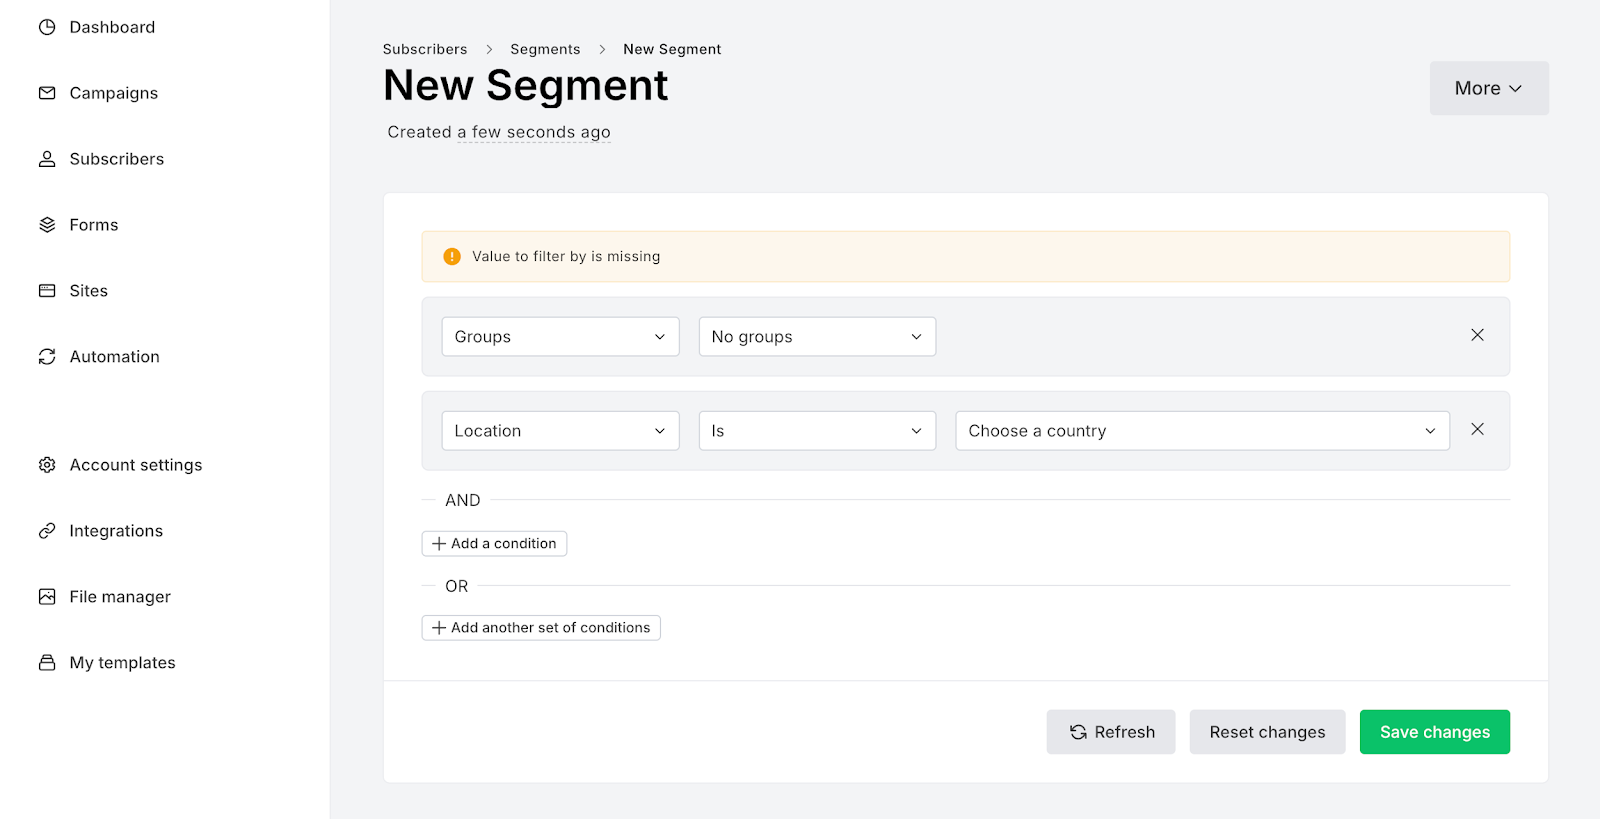1600x819 pixels.
Task: Click the orange warning icon in alert
Action: (x=452, y=257)
